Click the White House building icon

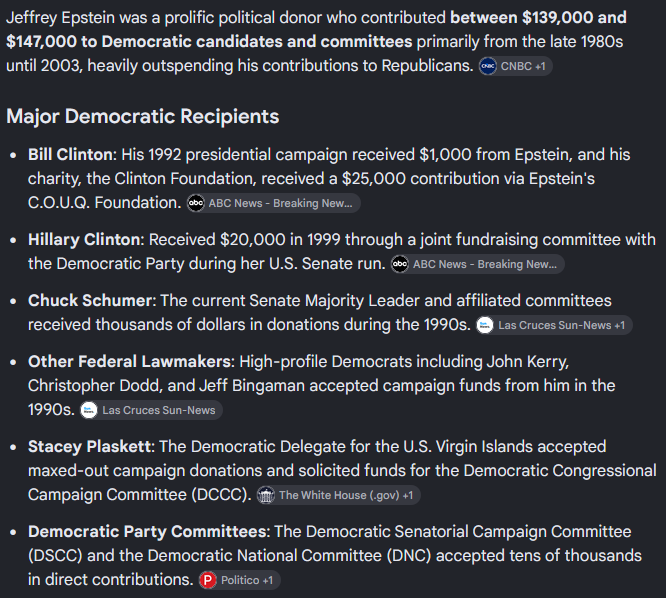[266, 495]
